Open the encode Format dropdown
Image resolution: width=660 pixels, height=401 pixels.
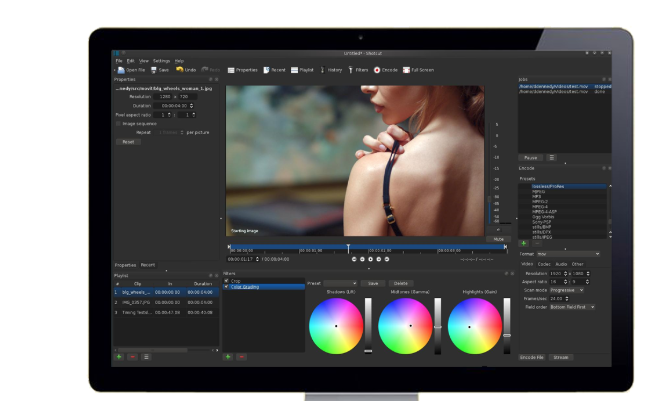click(x=568, y=254)
